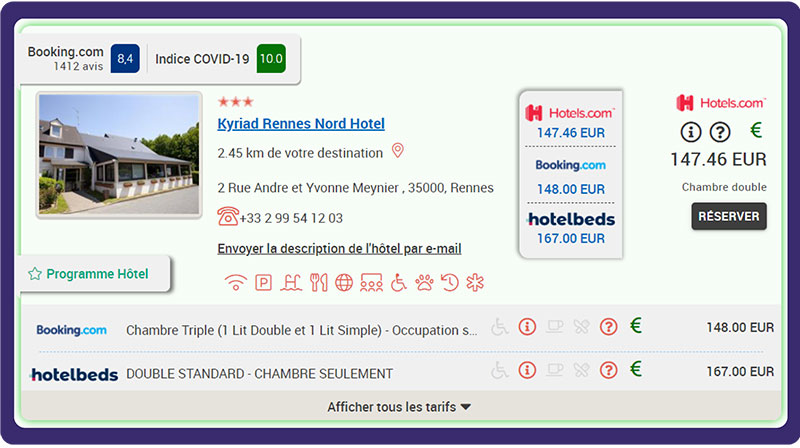Click the parking amenity icon
This screenshot has width=800, height=448.
tap(263, 282)
